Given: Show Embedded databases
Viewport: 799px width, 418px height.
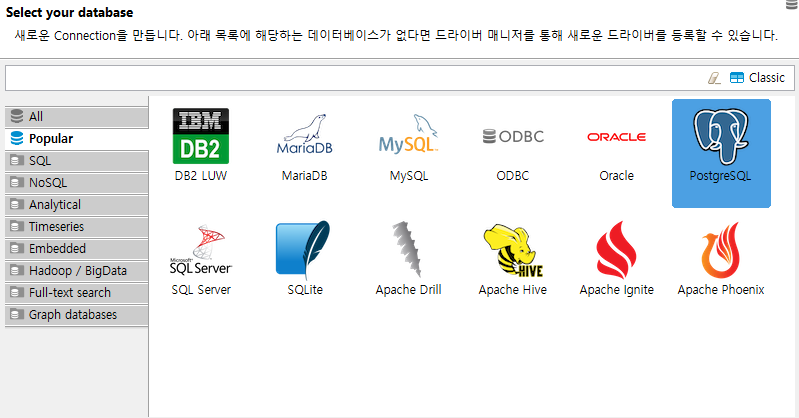Looking at the screenshot, I should click(x=76, y=248).
